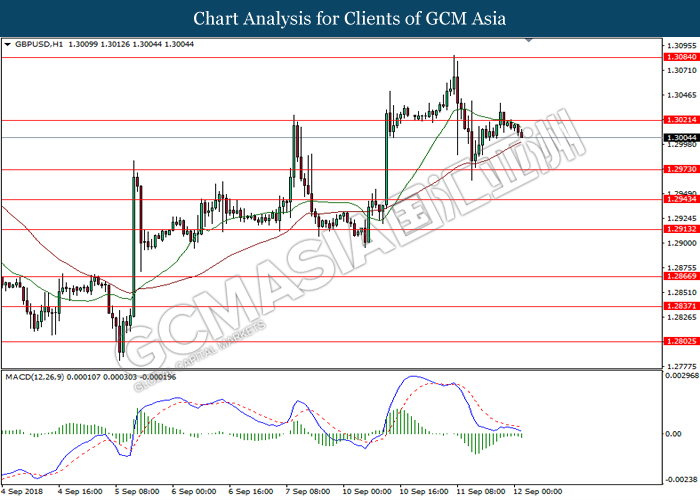
Task: Select the 1.29434 red level label
Action: (x=681, y=199)
